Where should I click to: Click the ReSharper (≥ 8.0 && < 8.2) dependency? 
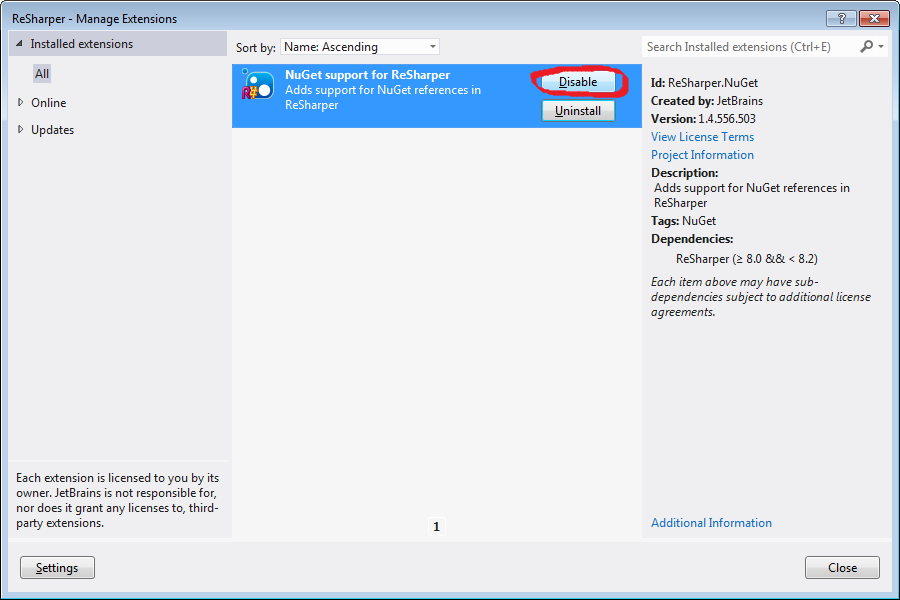pos(747,259)
